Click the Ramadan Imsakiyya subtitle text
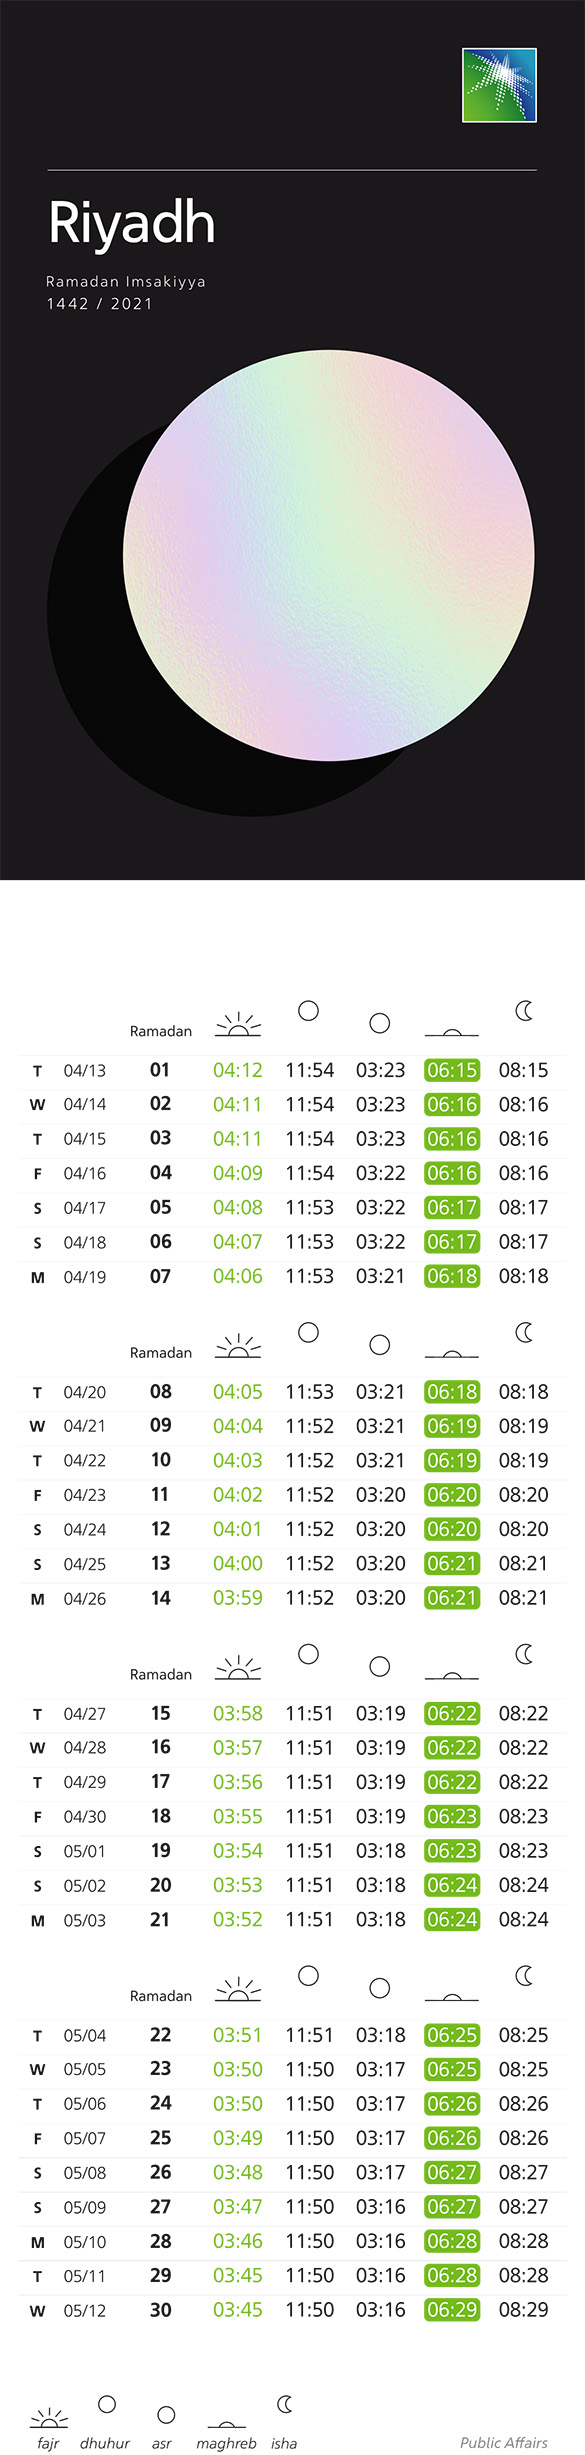This screenshot has height=2455, width=585. pyautogui.click(x=126, y=281)
